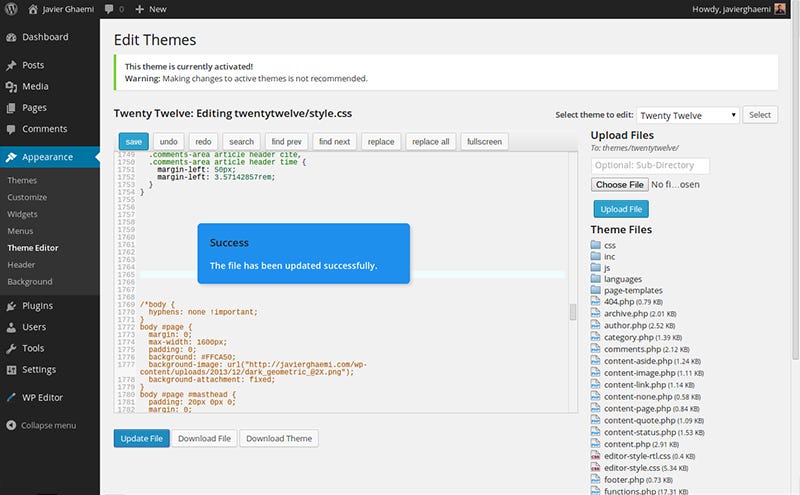The height and width of the screenshot is (495, 800).
Task: Open the WordPress logo menu
Action: [x=11, y=9]
